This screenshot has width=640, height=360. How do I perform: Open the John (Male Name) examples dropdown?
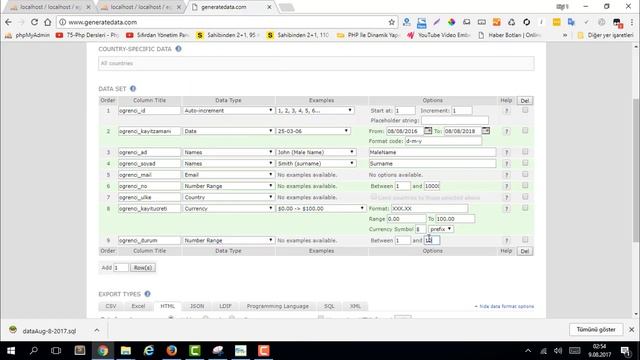point(316,152)
